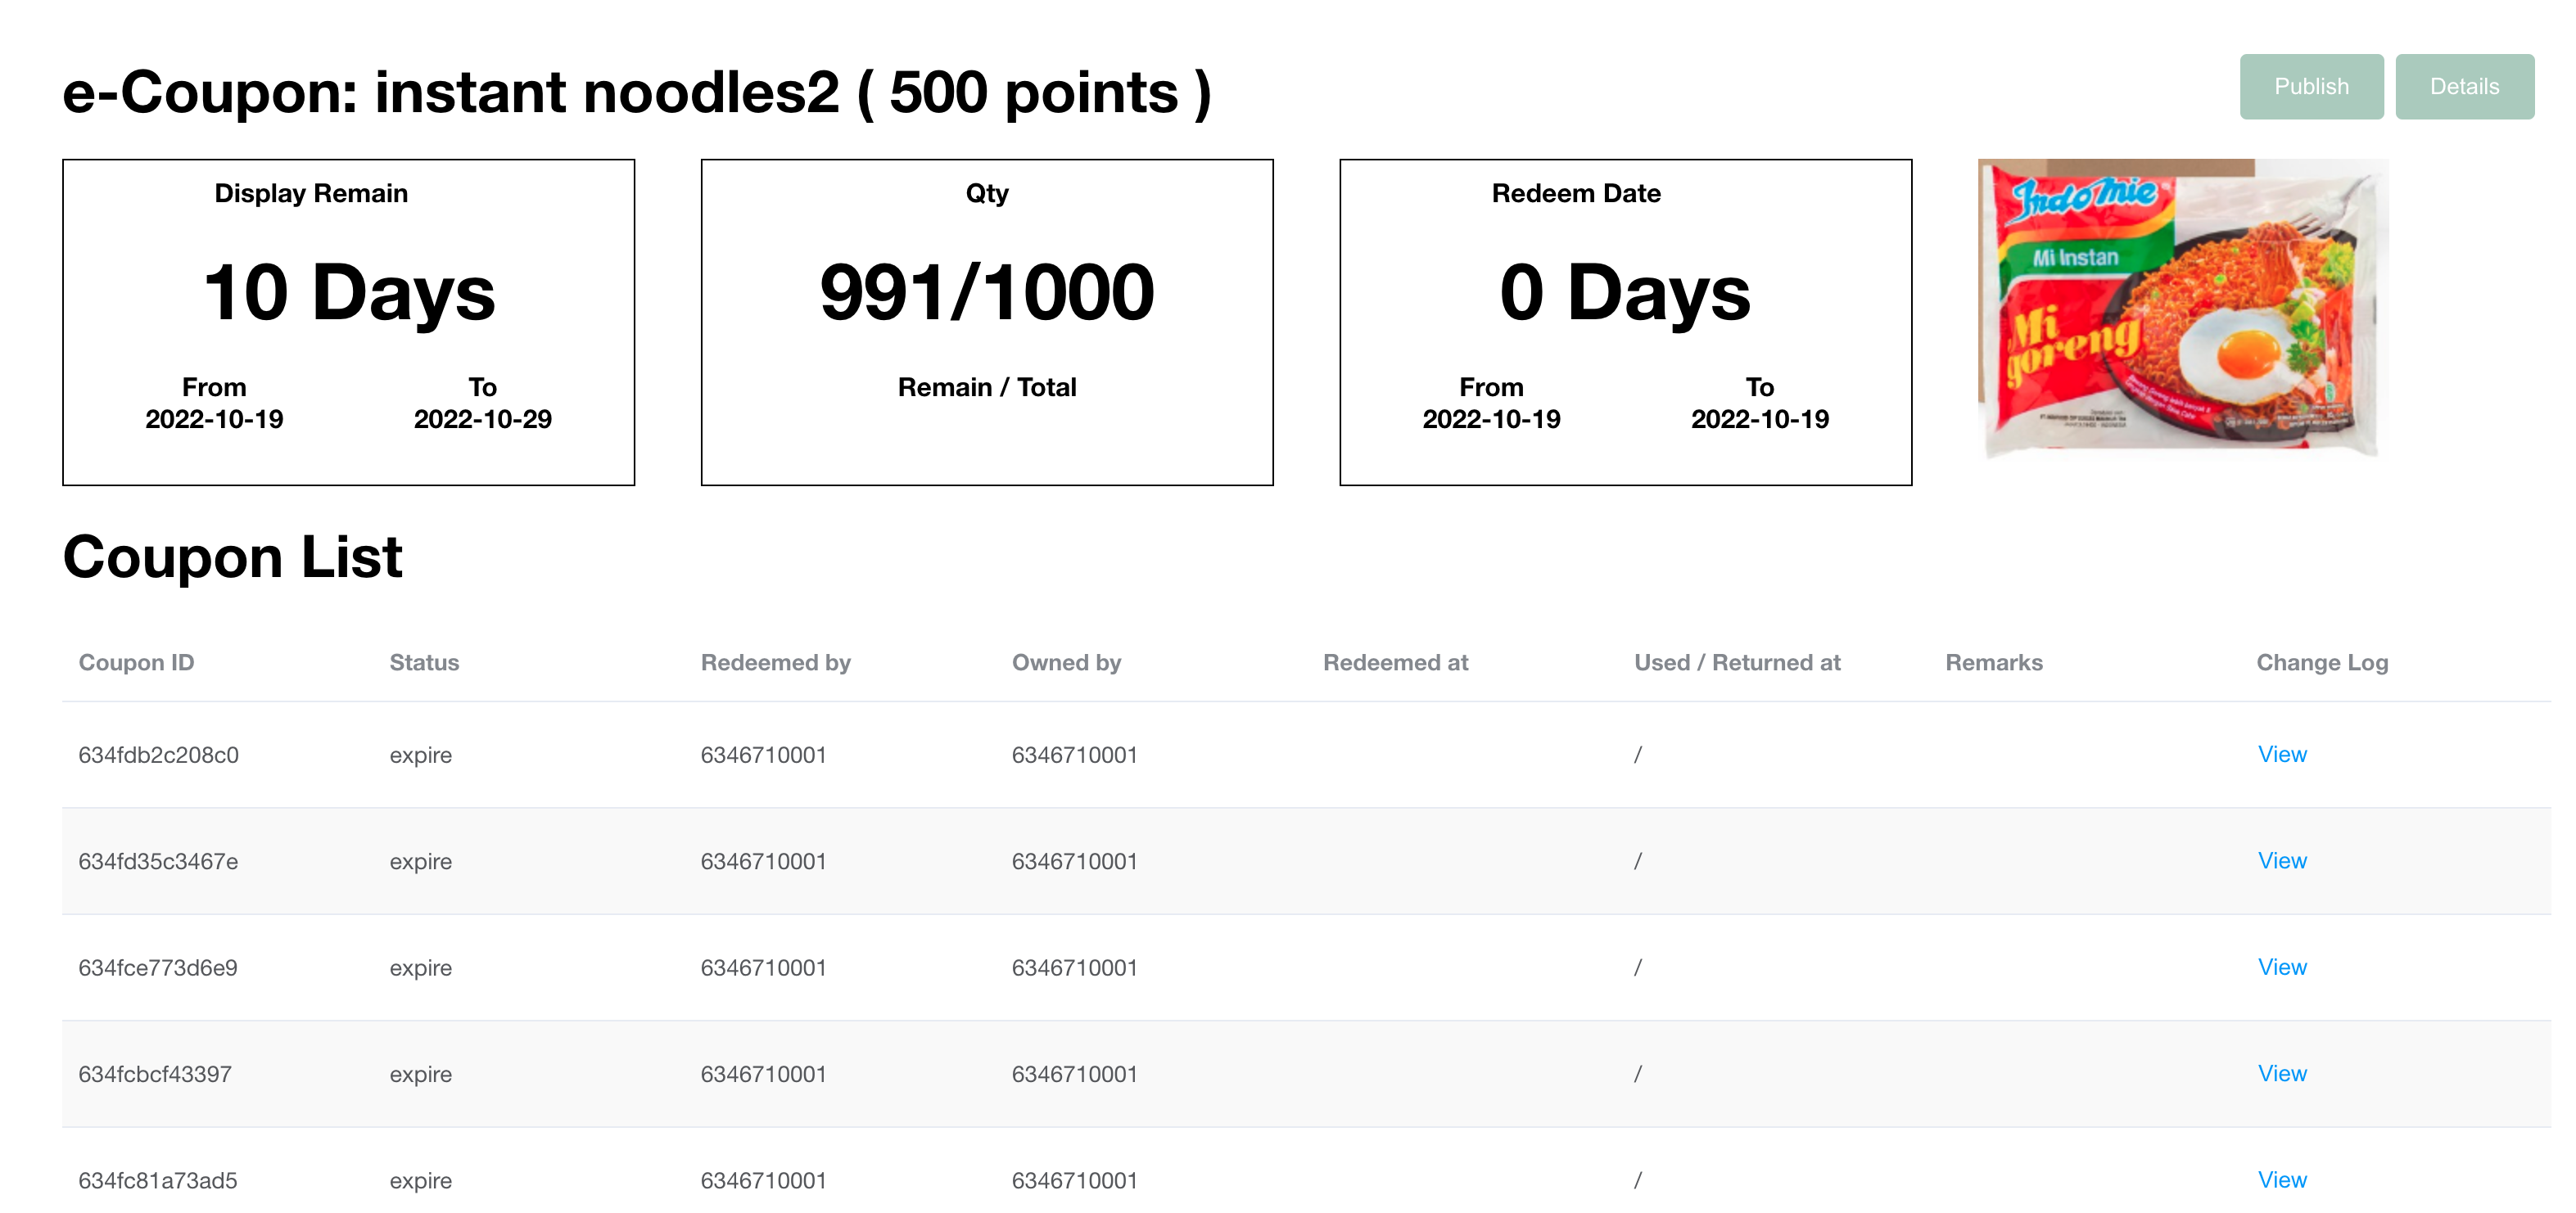Click the Publish button
The height and width of the screenshot is (1213, 2576).
[2310, 87]
